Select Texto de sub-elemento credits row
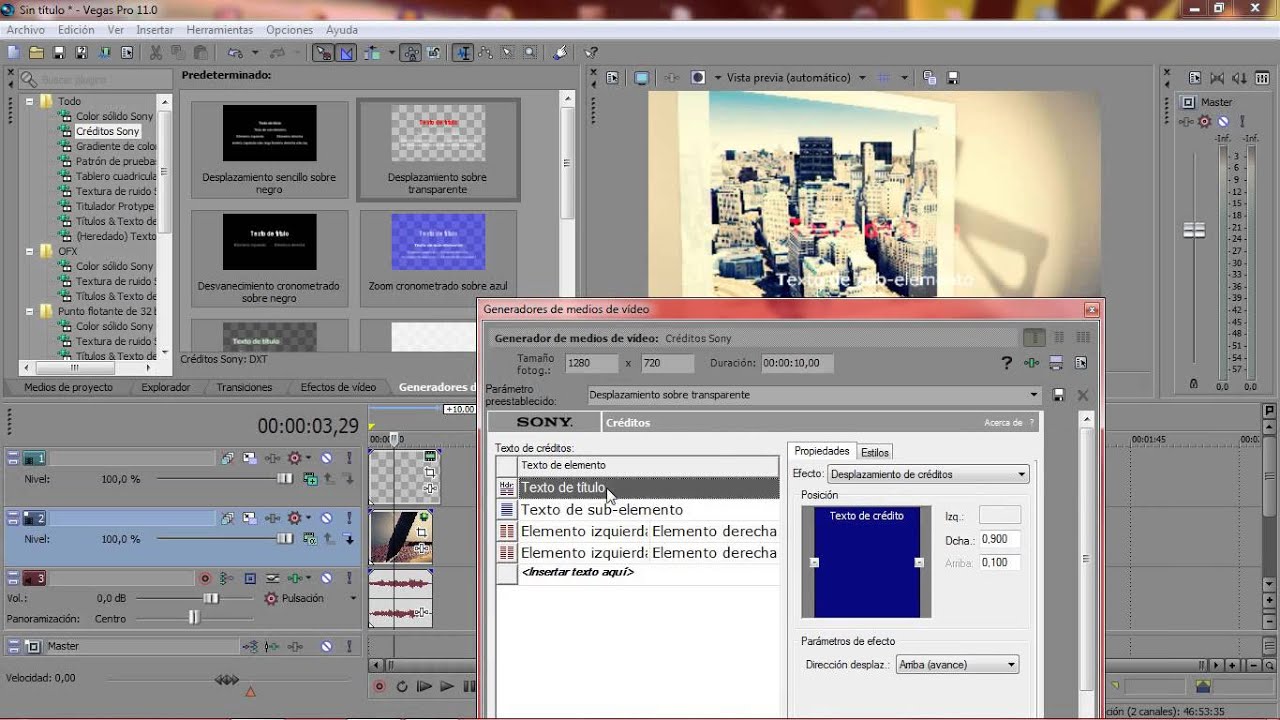The width and height of the screenshot is (1280, 720). pos(649,510)
